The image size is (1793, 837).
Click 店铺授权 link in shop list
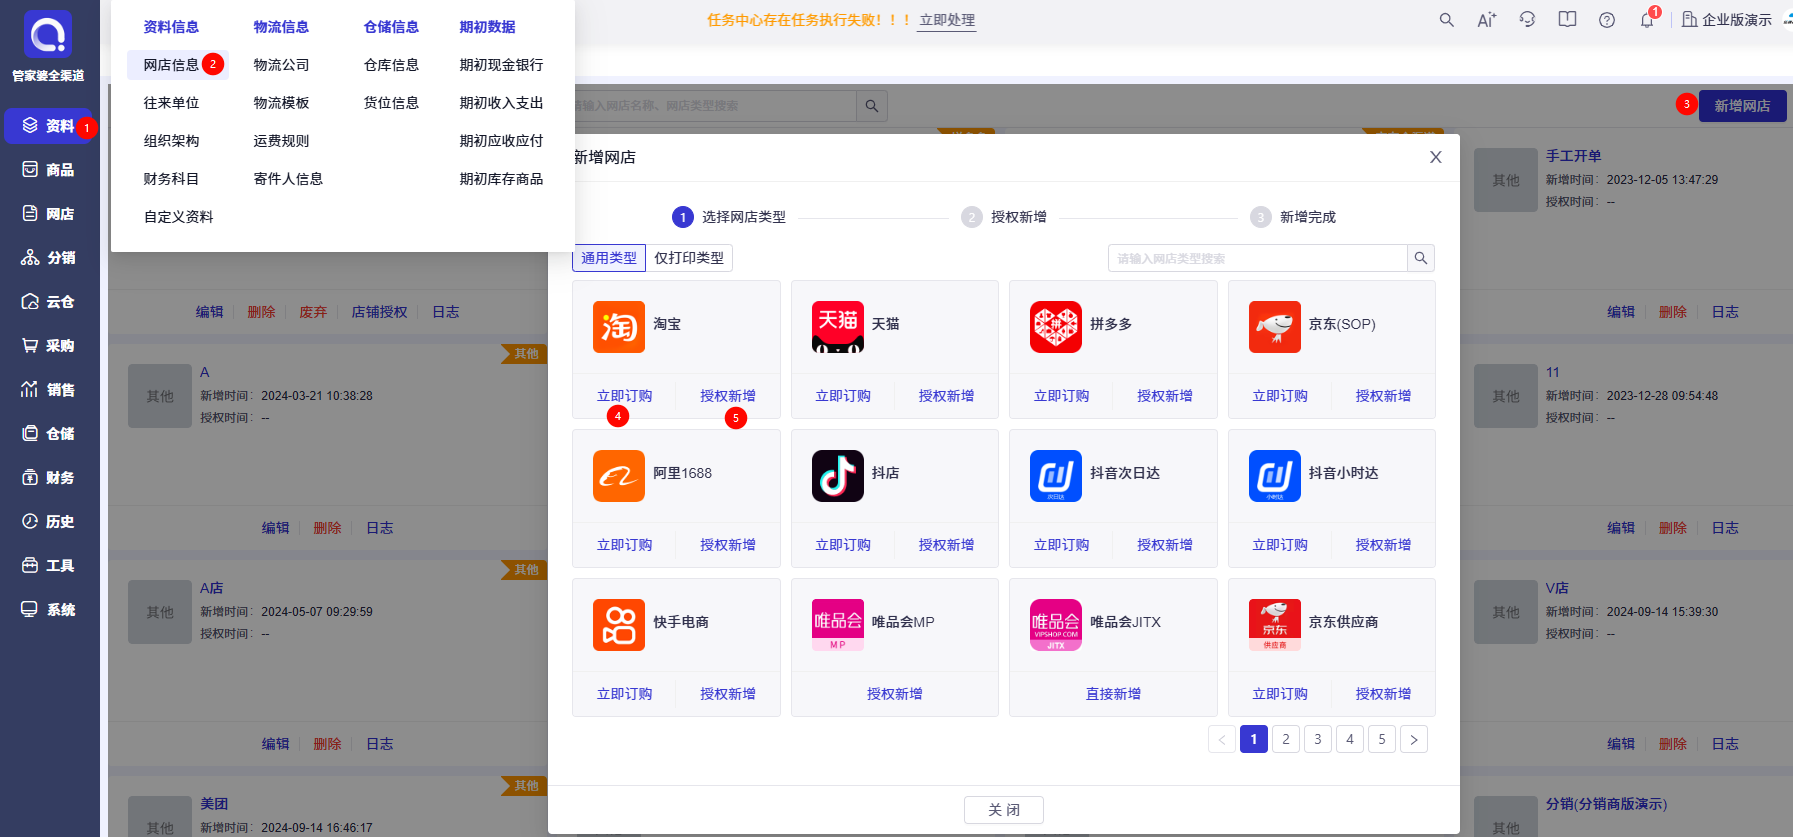pyautogui.click(x=379, y=312)
